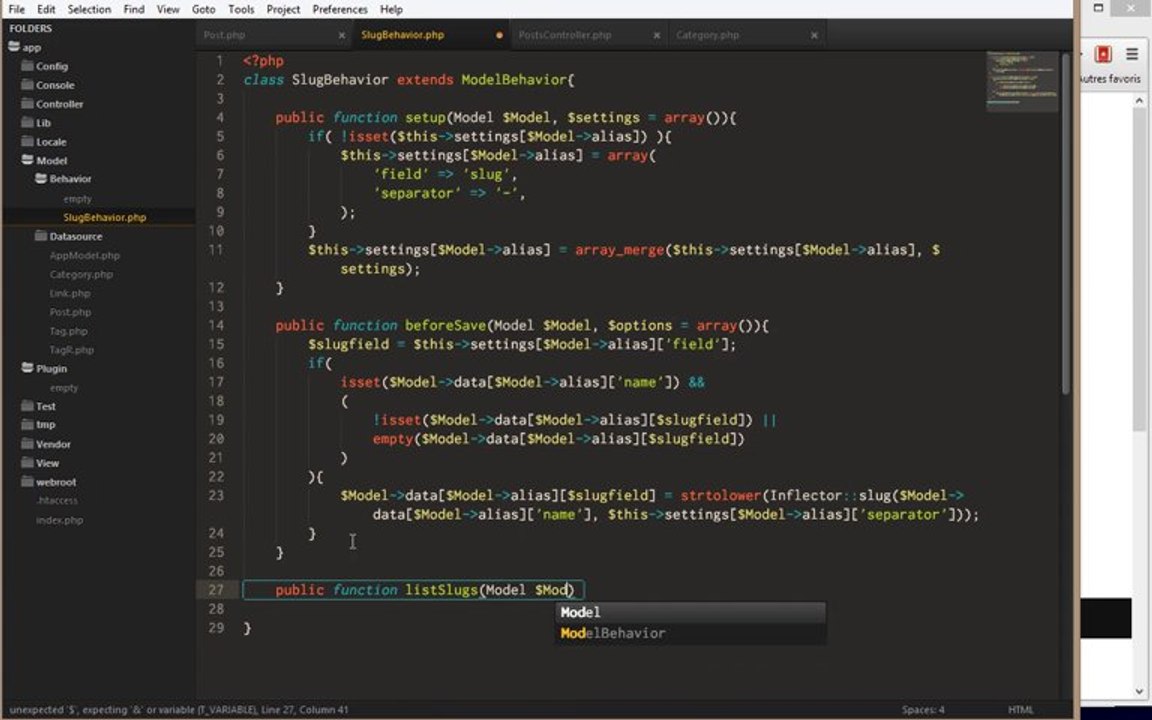Choose Model from the autocomplete popup
1152x720 pixels.
(x=690, y=613)
